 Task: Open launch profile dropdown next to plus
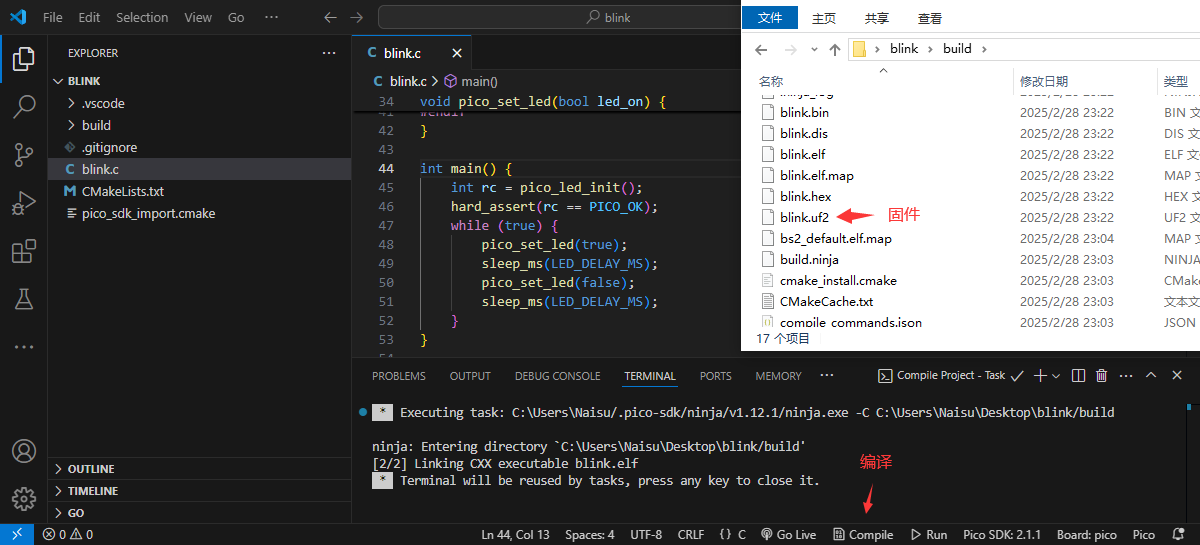[1056, 376]
